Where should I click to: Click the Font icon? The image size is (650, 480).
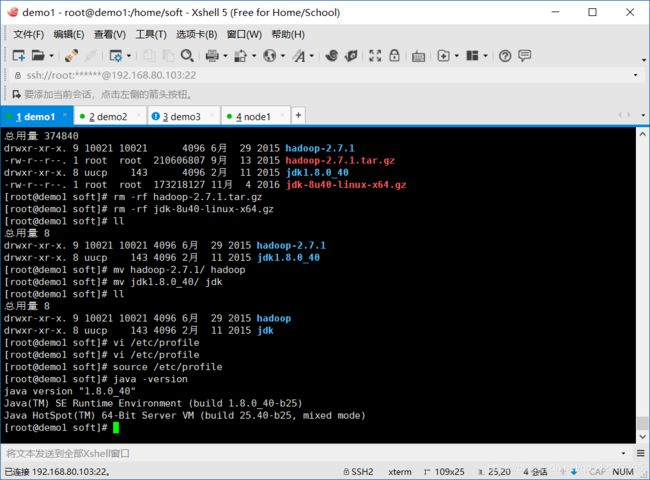click(x=299, y=56)
